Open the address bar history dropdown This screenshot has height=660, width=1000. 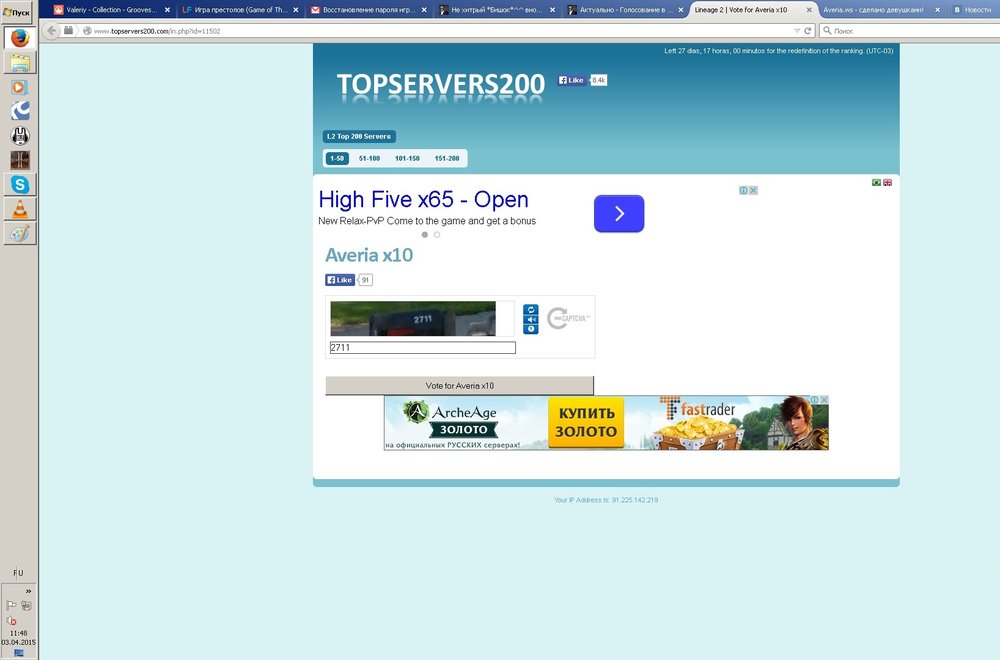tap(796, 31)
